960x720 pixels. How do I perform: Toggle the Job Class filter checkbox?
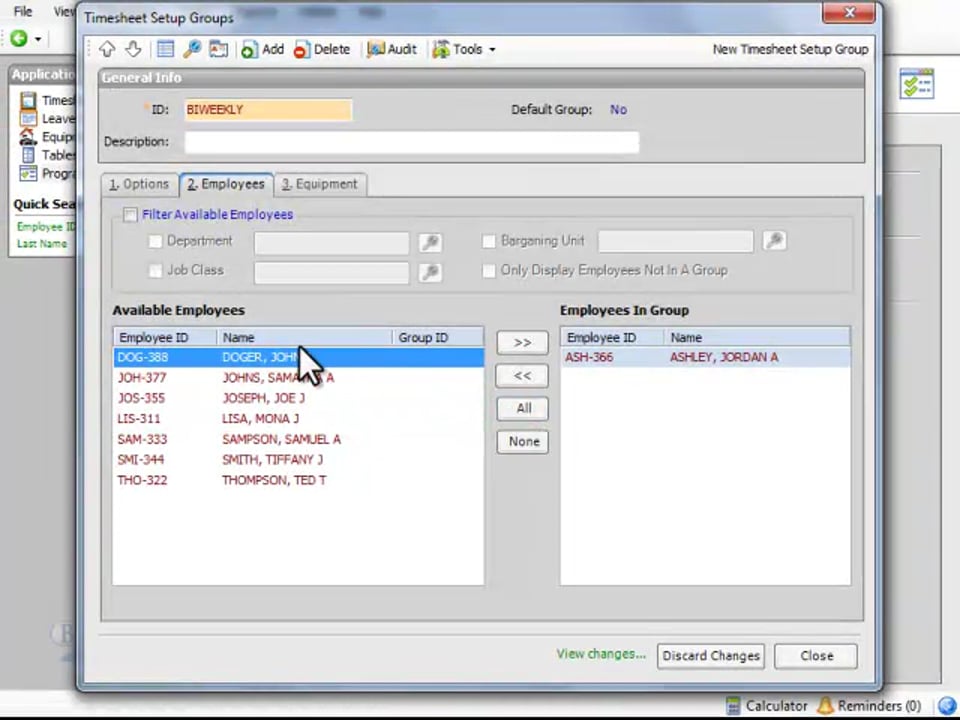tap(156, 271)
